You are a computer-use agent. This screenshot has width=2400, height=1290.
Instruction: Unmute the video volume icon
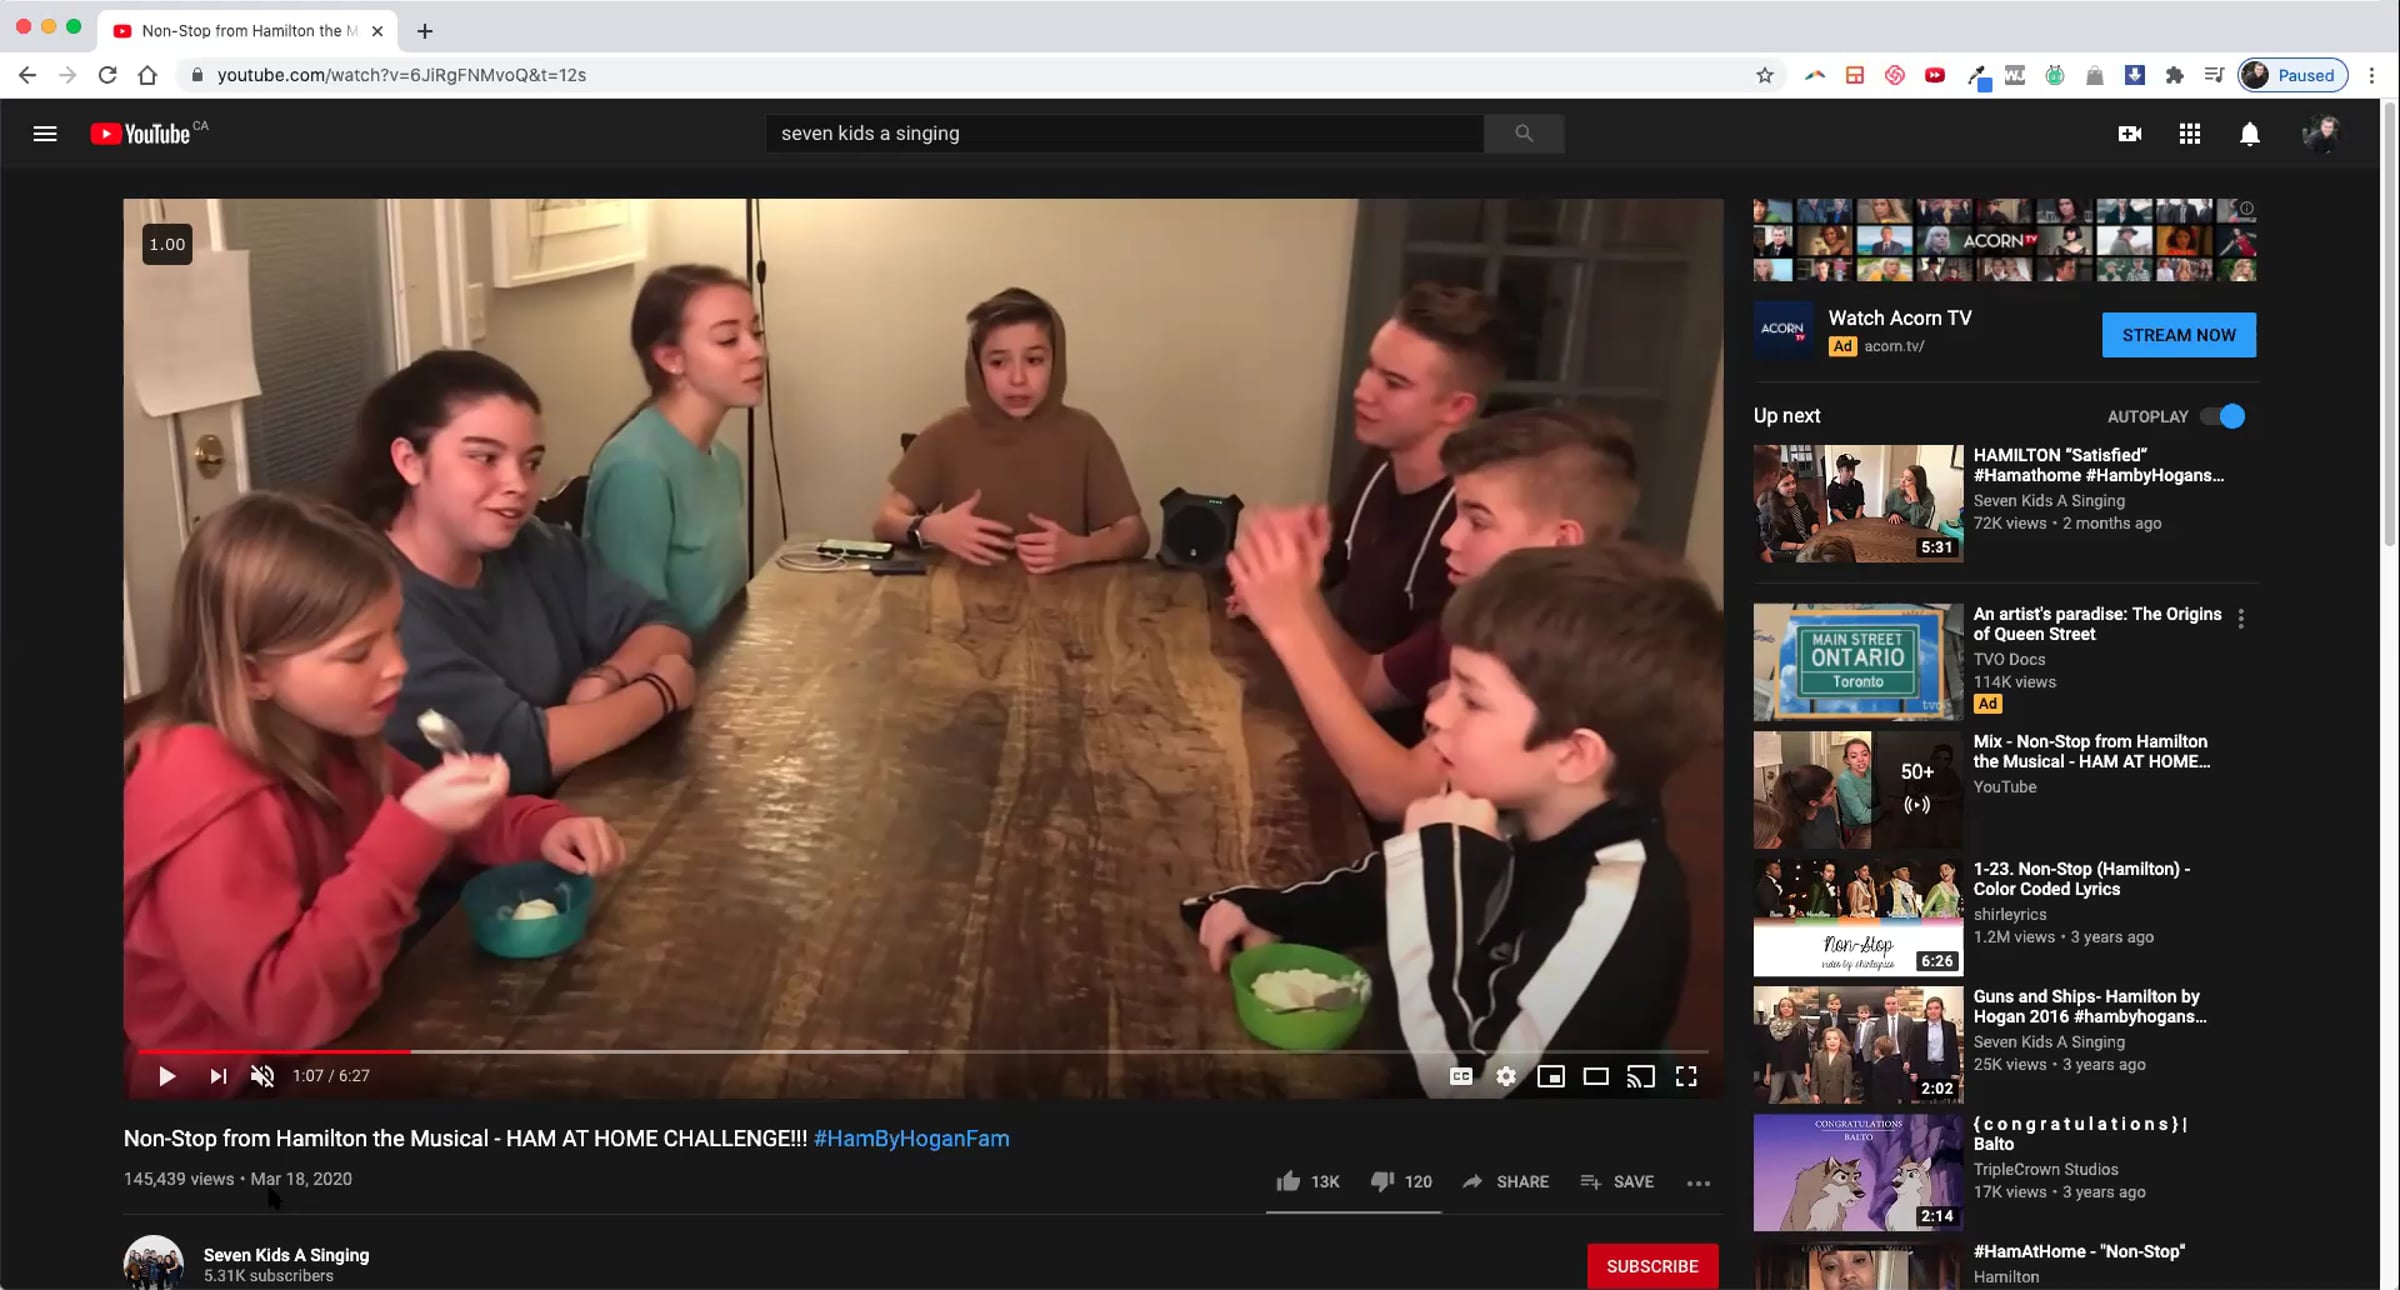(262, 1076)
